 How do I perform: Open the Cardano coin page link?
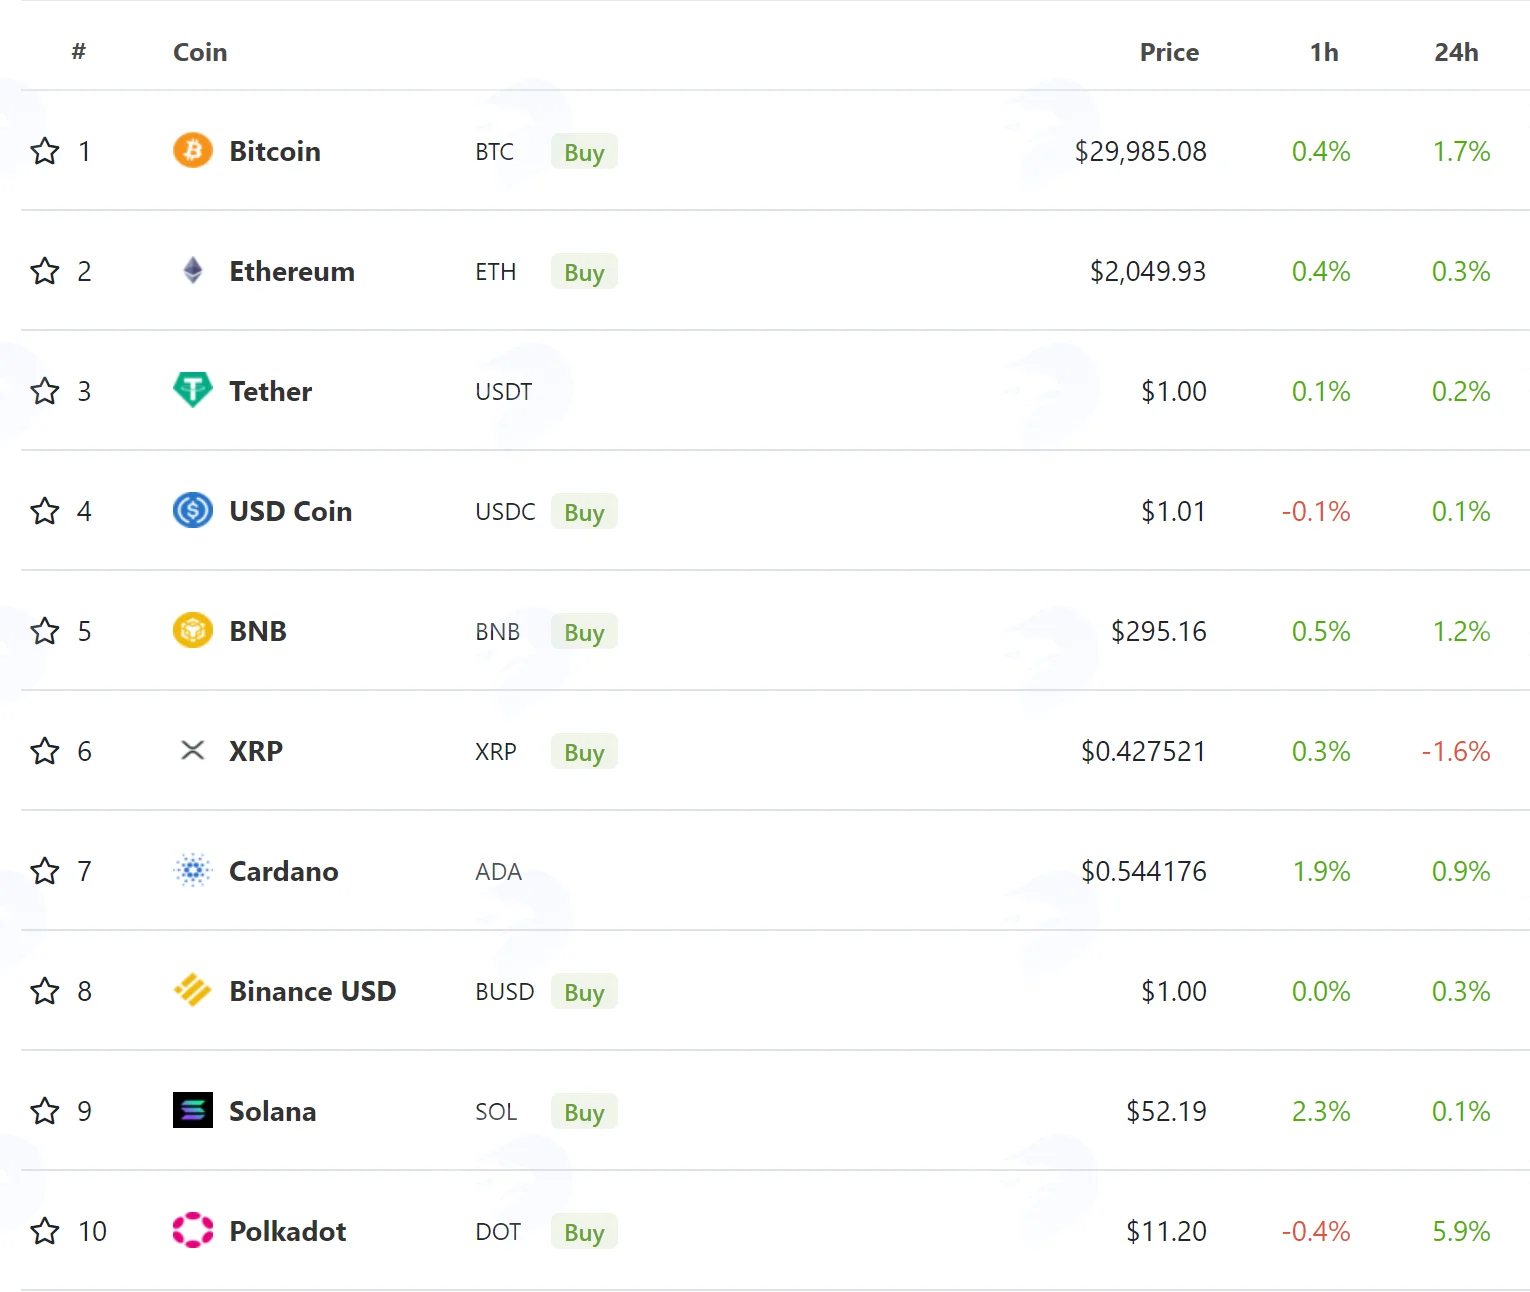[283, 871]
